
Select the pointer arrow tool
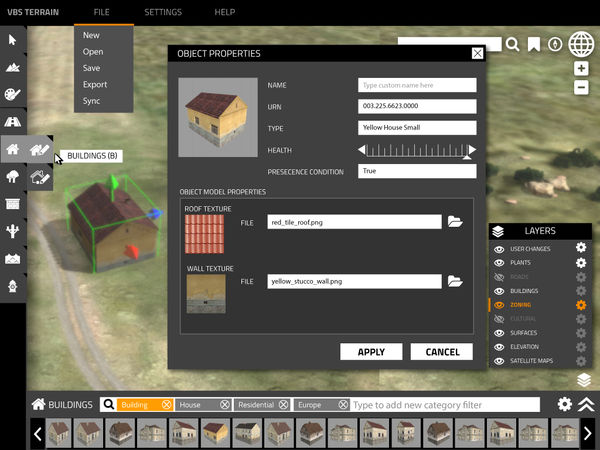click(x=13, y=40)
